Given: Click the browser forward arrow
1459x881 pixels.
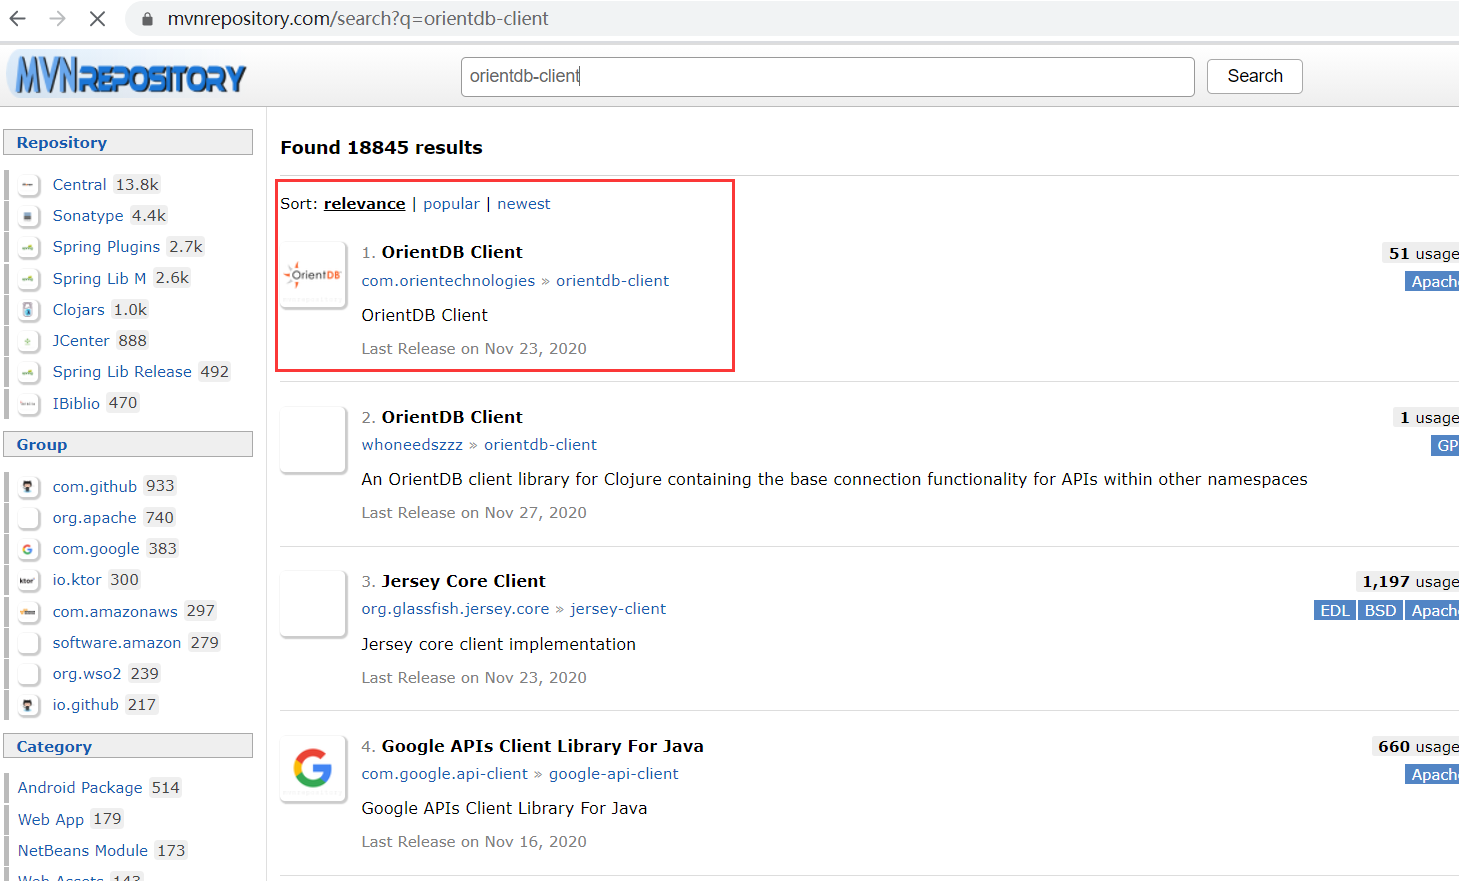Looking at the screenshot, I should 58,19.
